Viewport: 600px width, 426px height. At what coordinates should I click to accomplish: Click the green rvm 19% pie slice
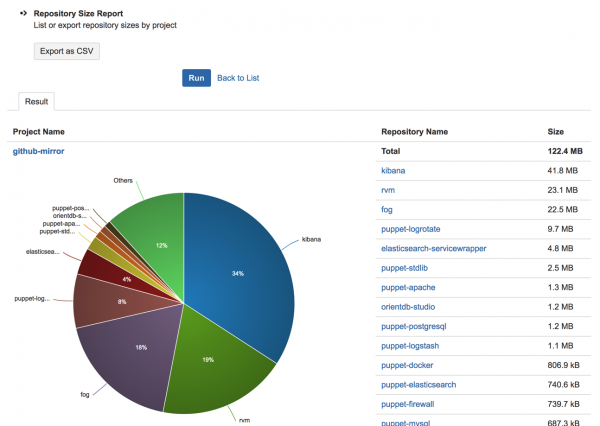pos(214,364)
